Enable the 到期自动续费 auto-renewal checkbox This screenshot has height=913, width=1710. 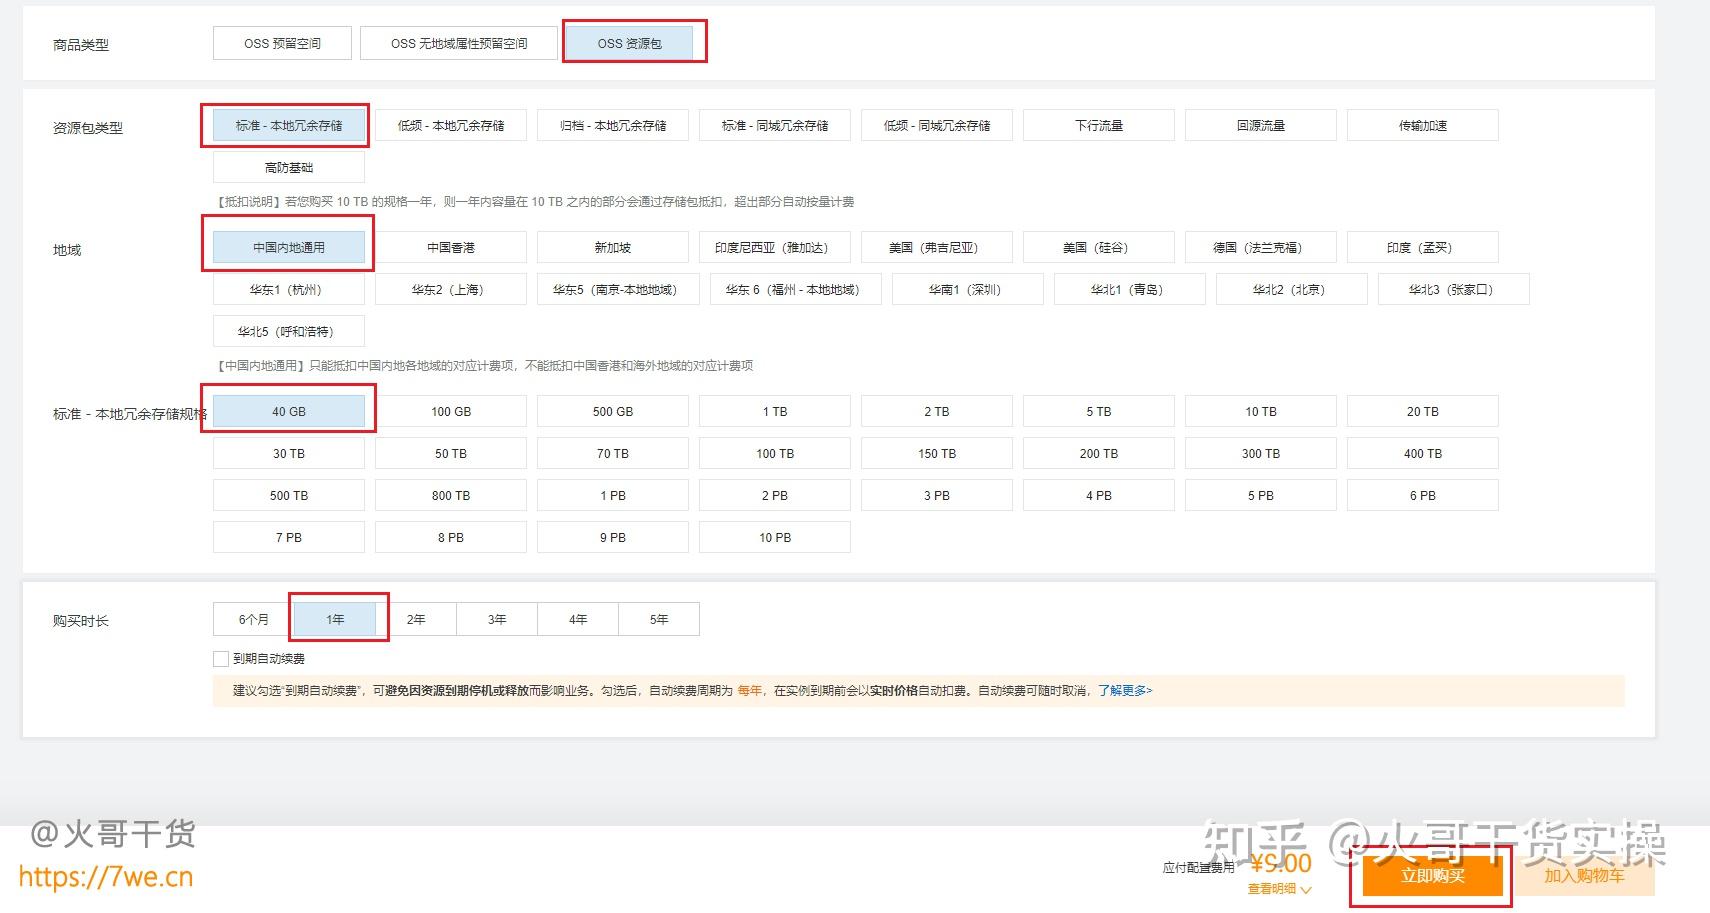(221, 658)
